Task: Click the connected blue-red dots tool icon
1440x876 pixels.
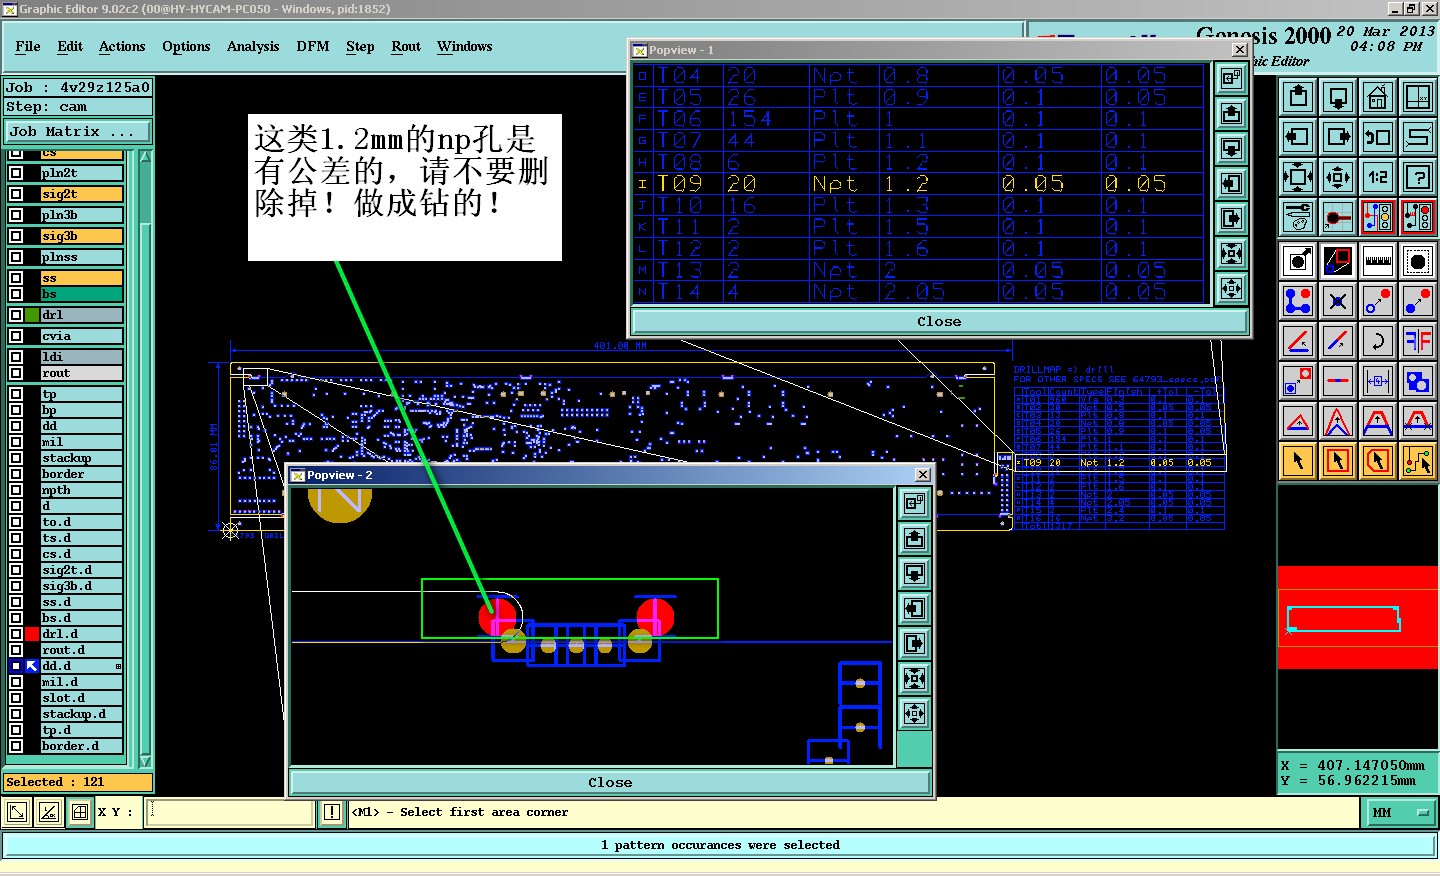Action: tap(1298, 300)
